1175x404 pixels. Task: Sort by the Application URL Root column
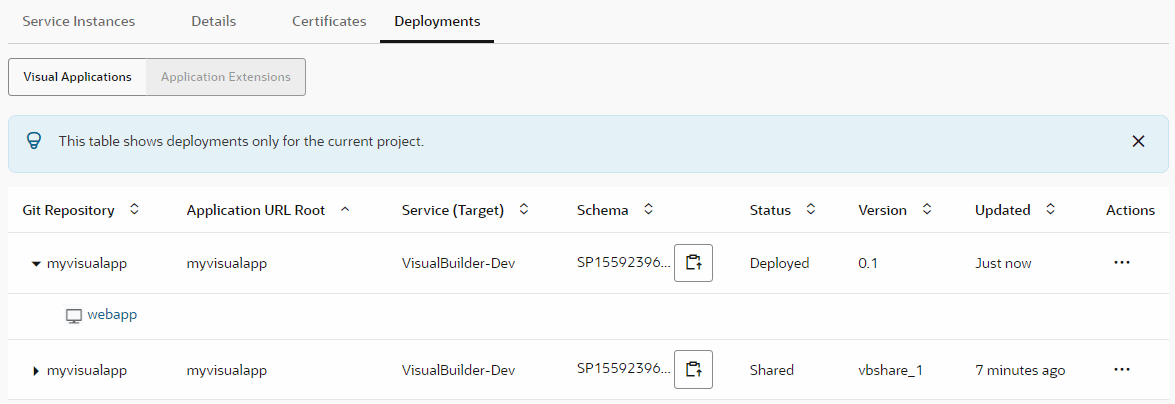(345, 210)
